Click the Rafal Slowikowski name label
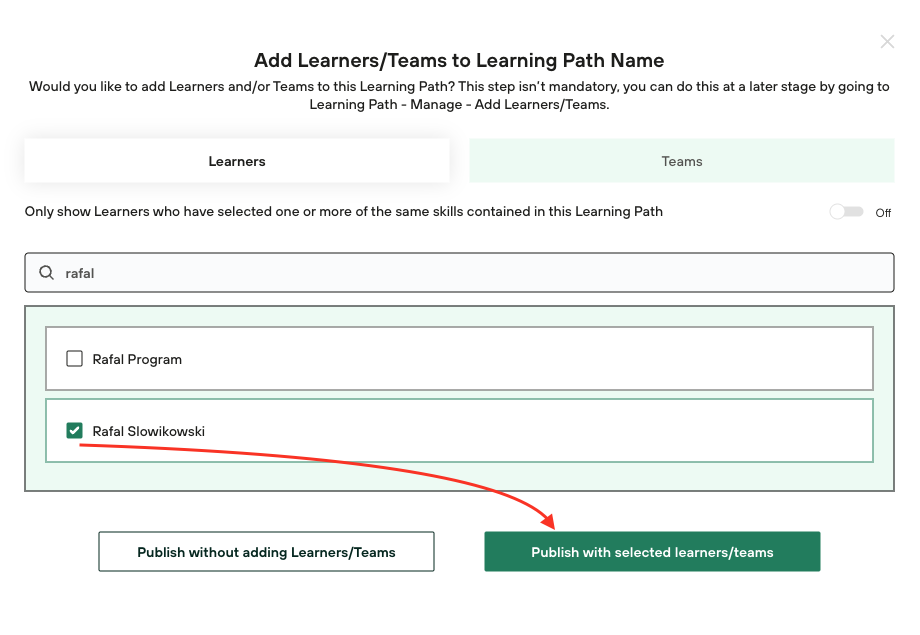The image size is (920, 635). point(148,431)
